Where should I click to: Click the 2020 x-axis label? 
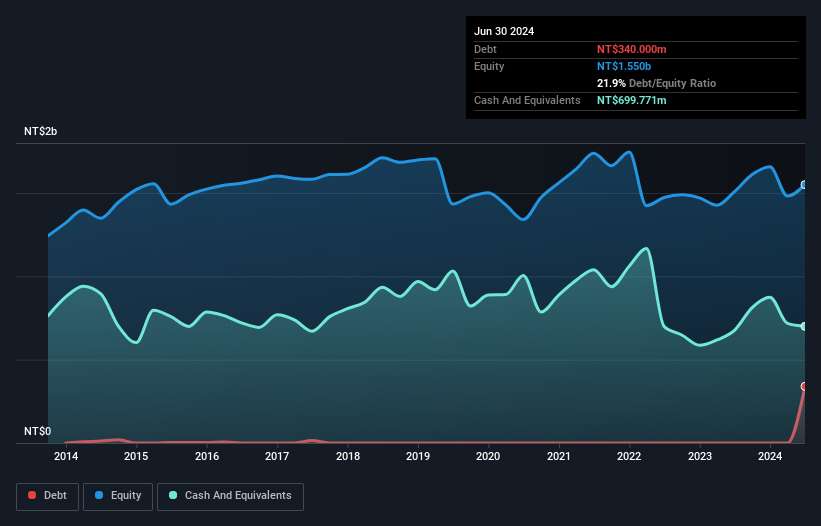488,456
